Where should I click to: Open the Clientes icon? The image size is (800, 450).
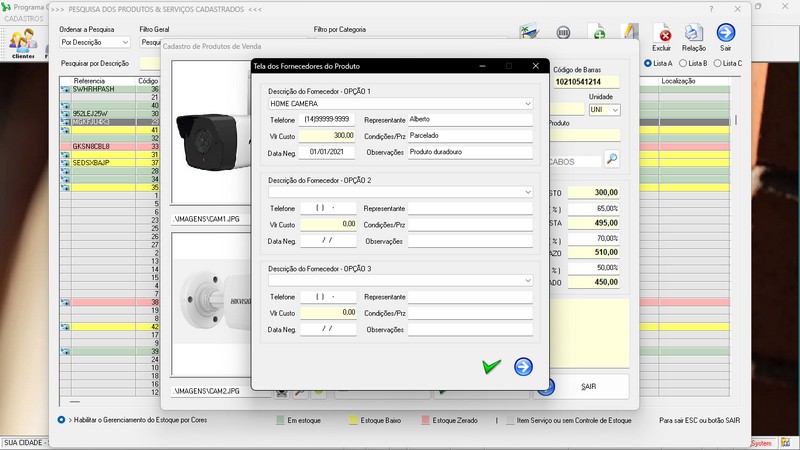[x=22, y=42]
